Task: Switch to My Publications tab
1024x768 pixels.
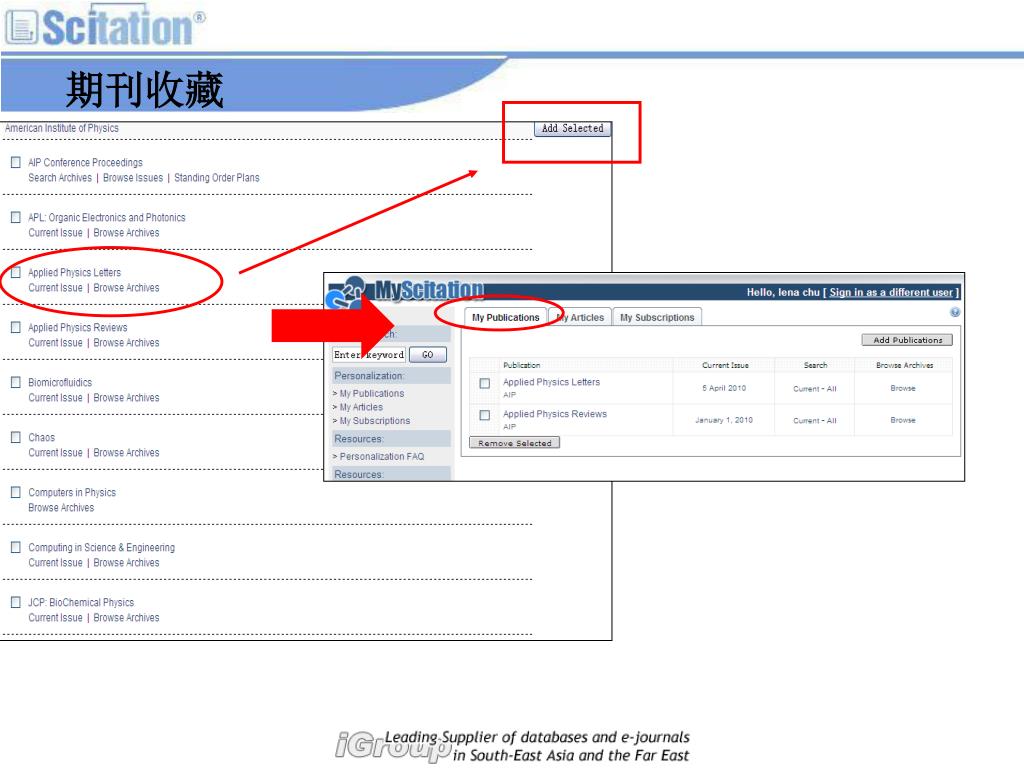Action: pyautogui.click(x=505, y=317)
